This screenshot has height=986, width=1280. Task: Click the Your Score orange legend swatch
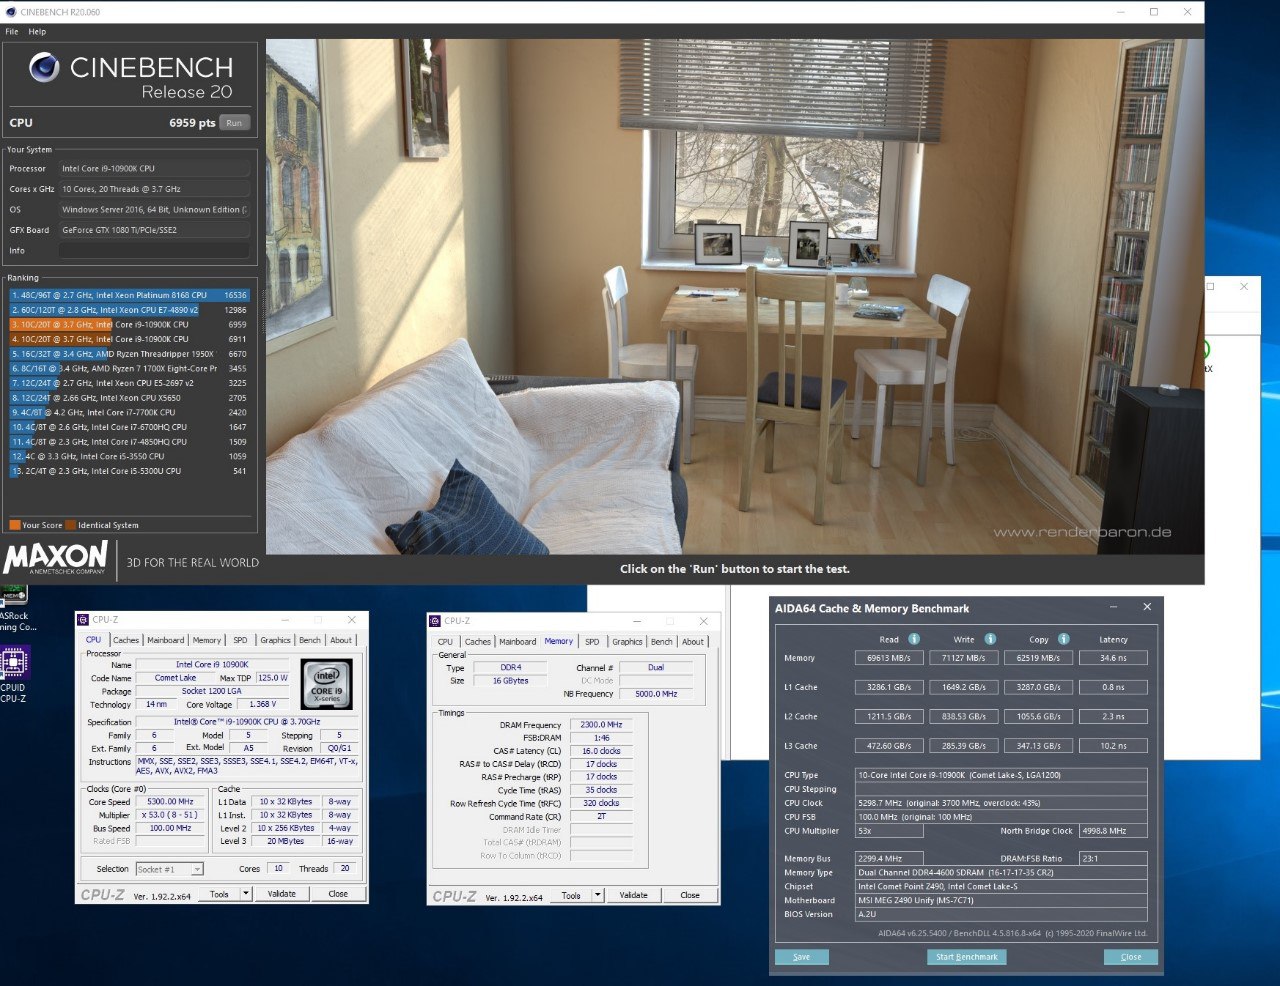click(15, 525)
